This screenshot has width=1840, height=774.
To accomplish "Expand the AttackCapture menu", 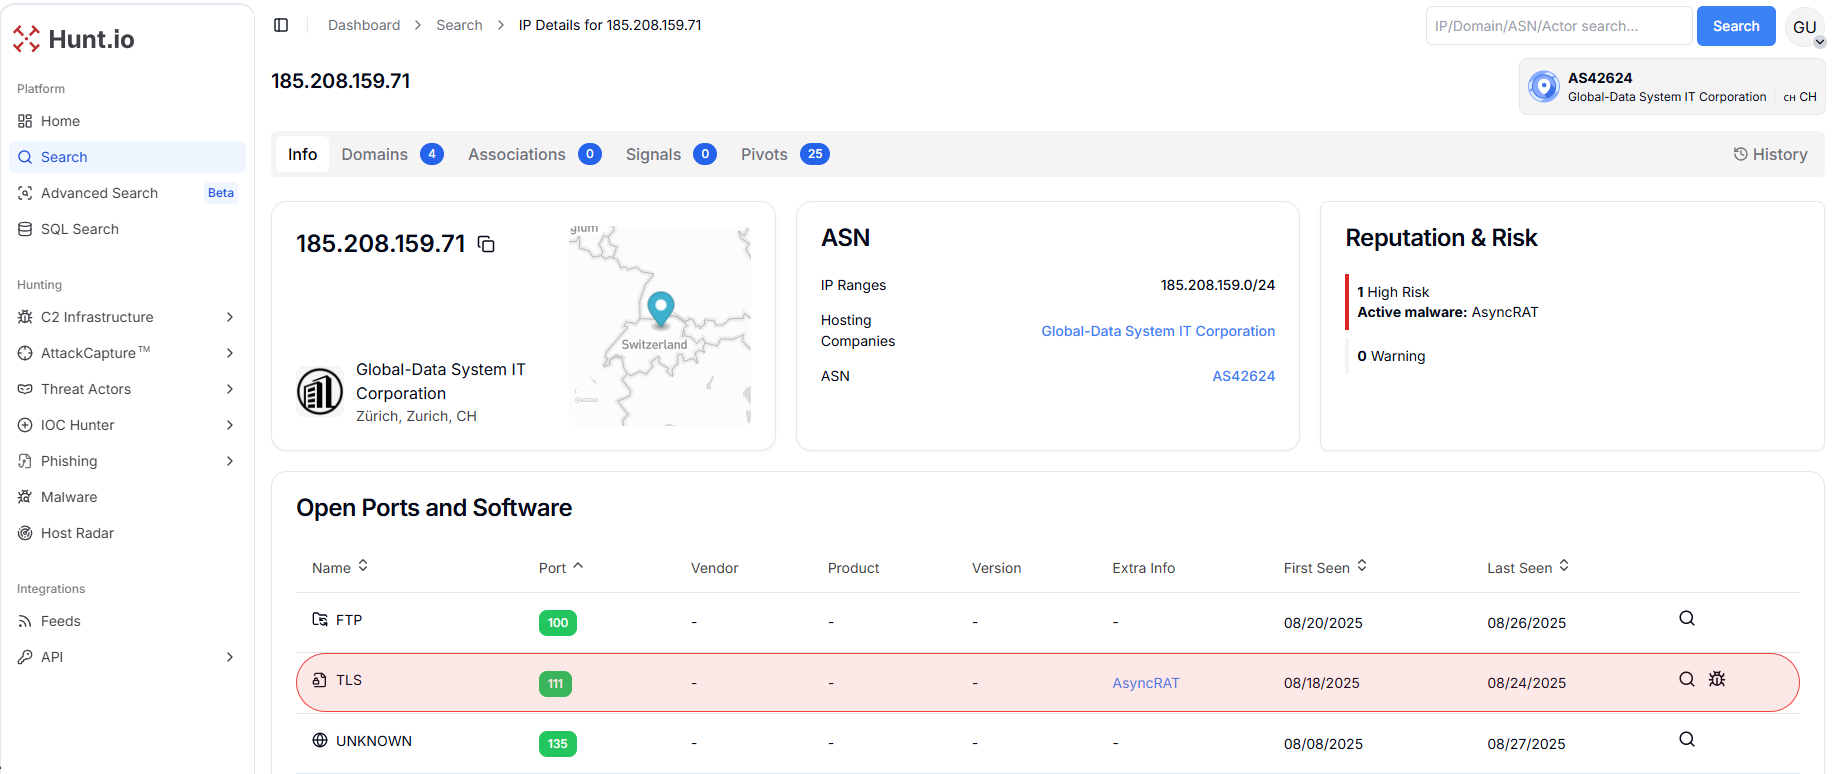I will click(127, 353).
